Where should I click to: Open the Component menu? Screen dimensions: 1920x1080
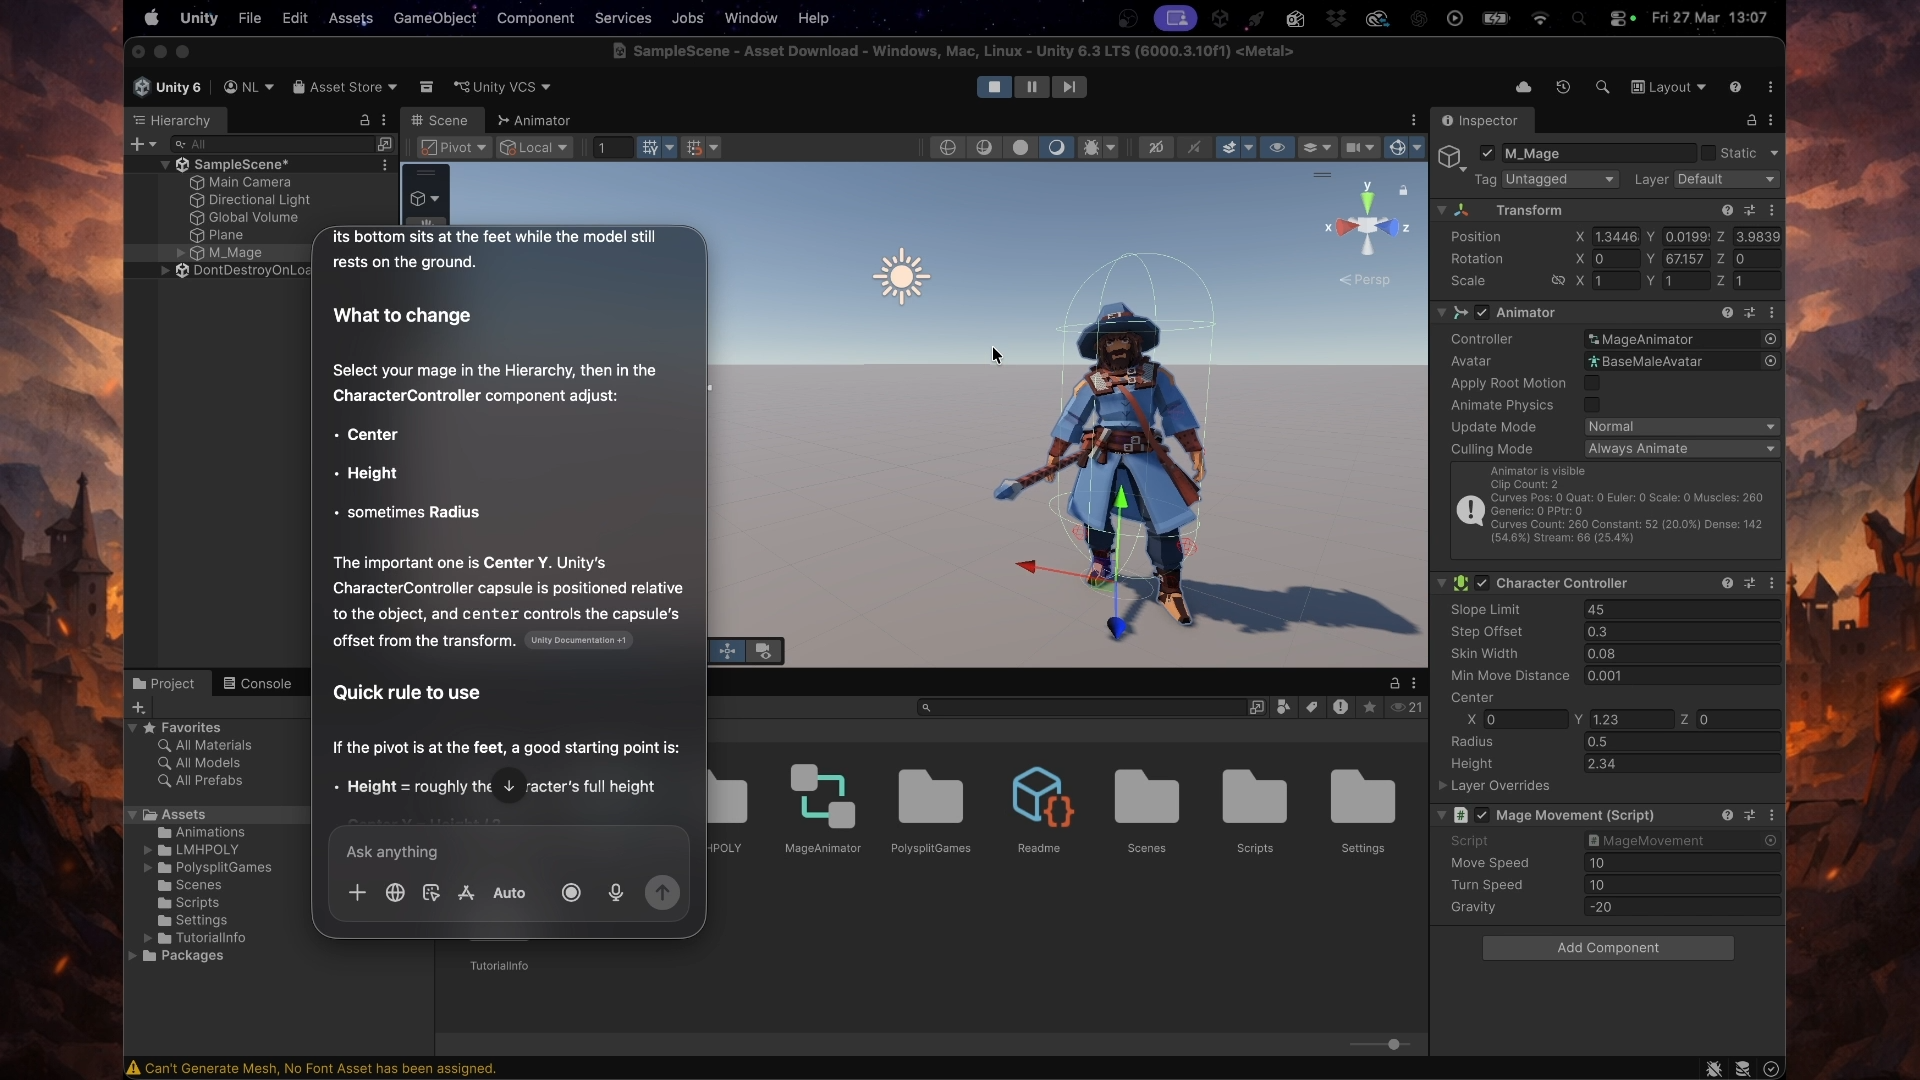[535, 18]
